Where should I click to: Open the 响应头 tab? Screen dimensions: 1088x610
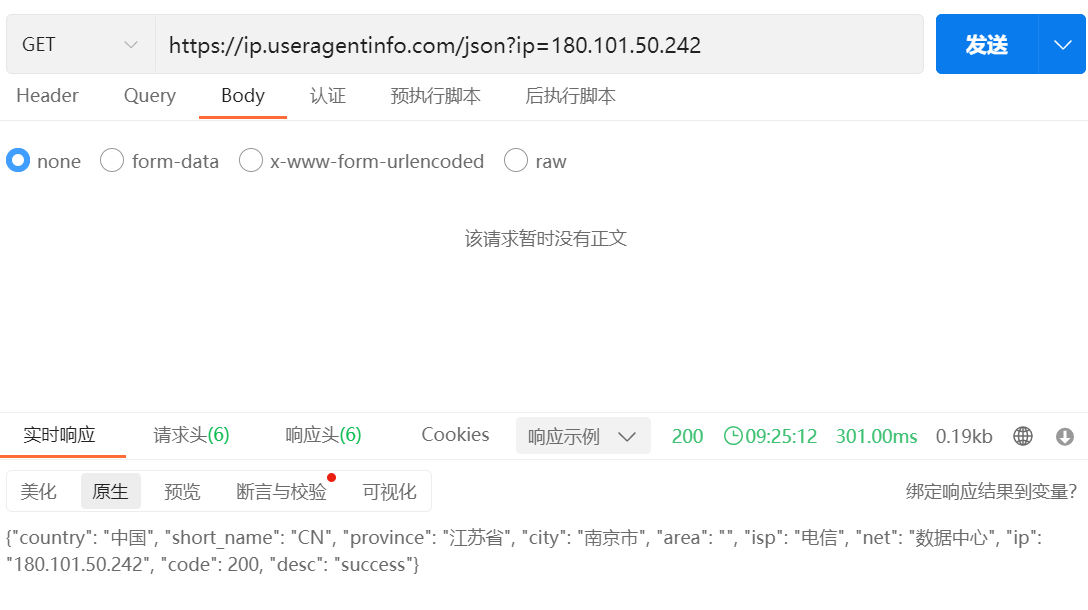[323, 435]
